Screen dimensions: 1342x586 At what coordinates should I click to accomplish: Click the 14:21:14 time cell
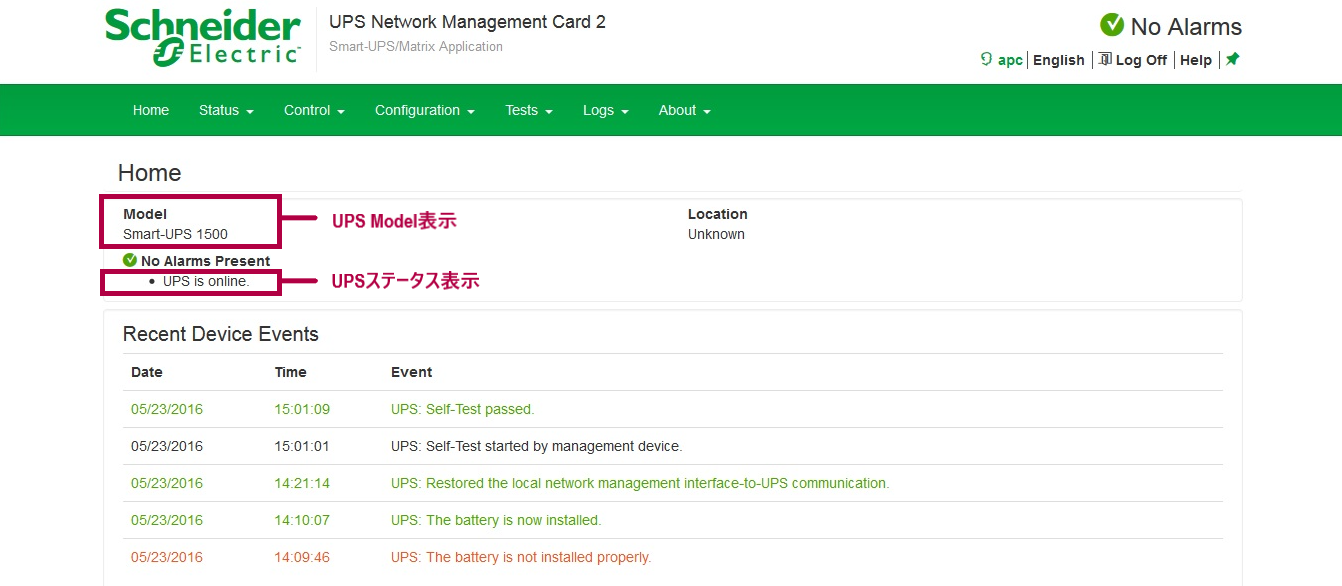click(302, 483)
